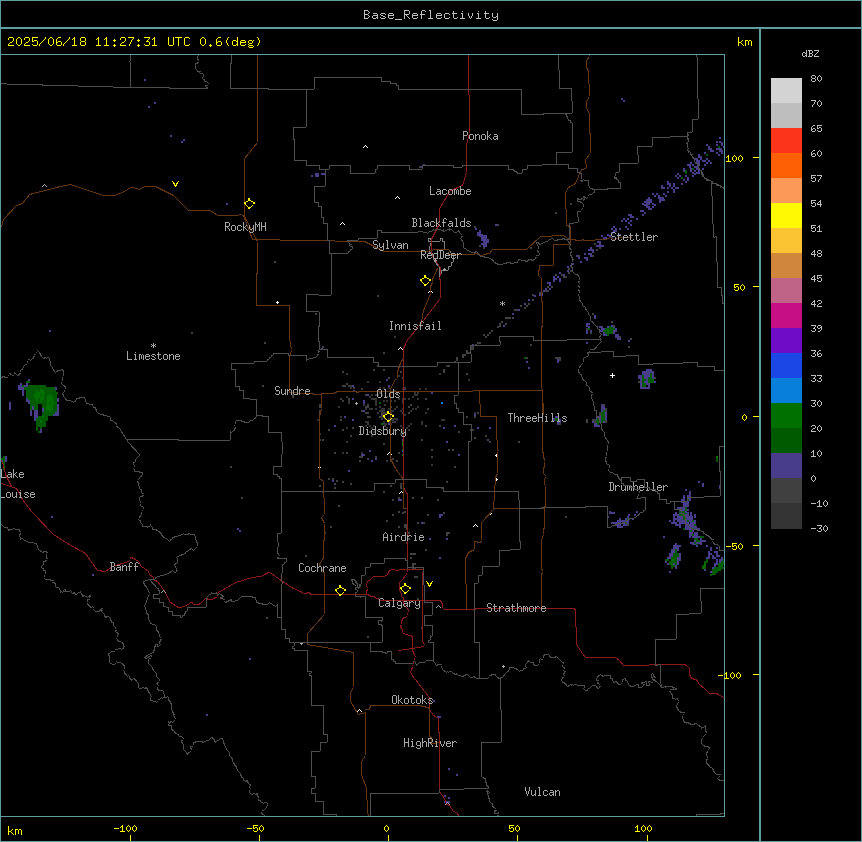The image size is (862, 842).
Task: Click the yellow v marker east of Calgary
Action: [x=429, y=584]
